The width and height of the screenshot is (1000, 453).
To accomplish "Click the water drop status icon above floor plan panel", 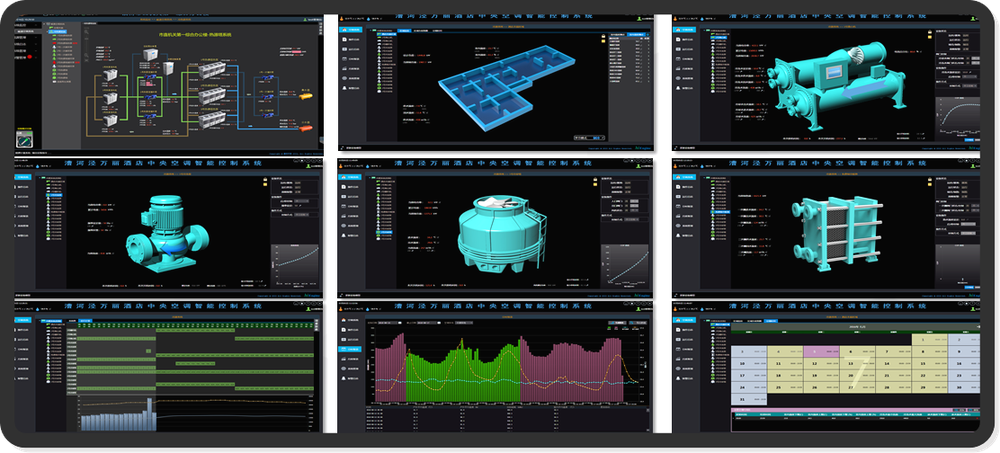I will point(369,19).
